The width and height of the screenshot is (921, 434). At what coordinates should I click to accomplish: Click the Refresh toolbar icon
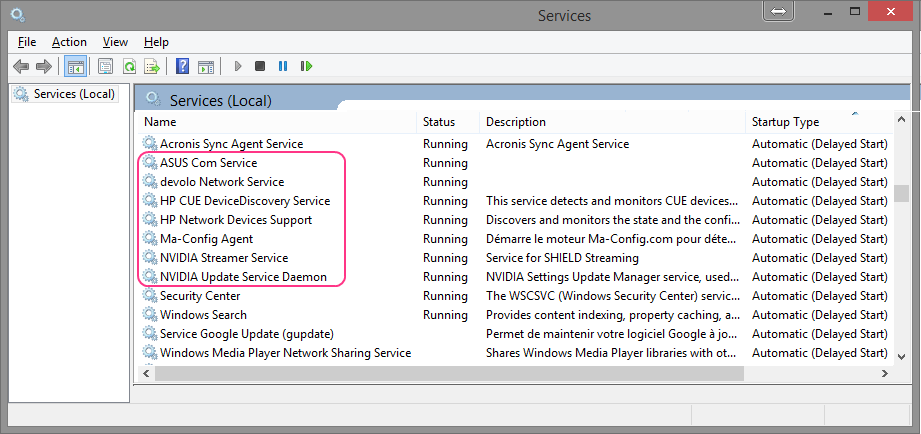coord(129,66)
